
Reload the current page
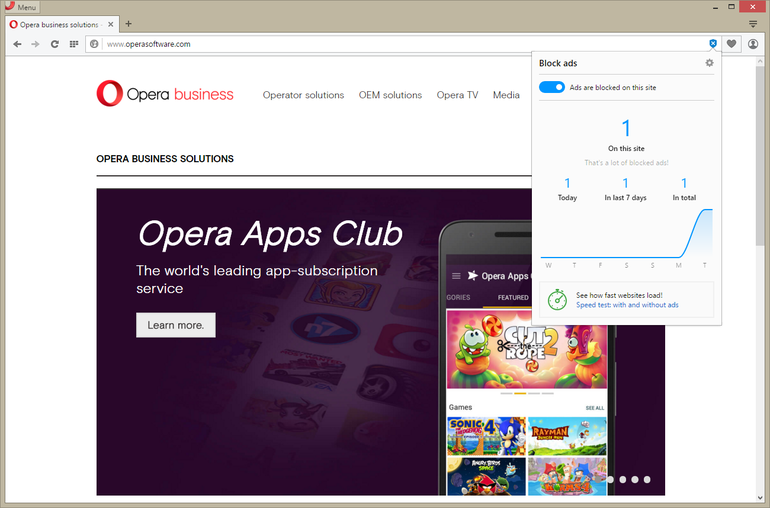click(x=55, y=44)
